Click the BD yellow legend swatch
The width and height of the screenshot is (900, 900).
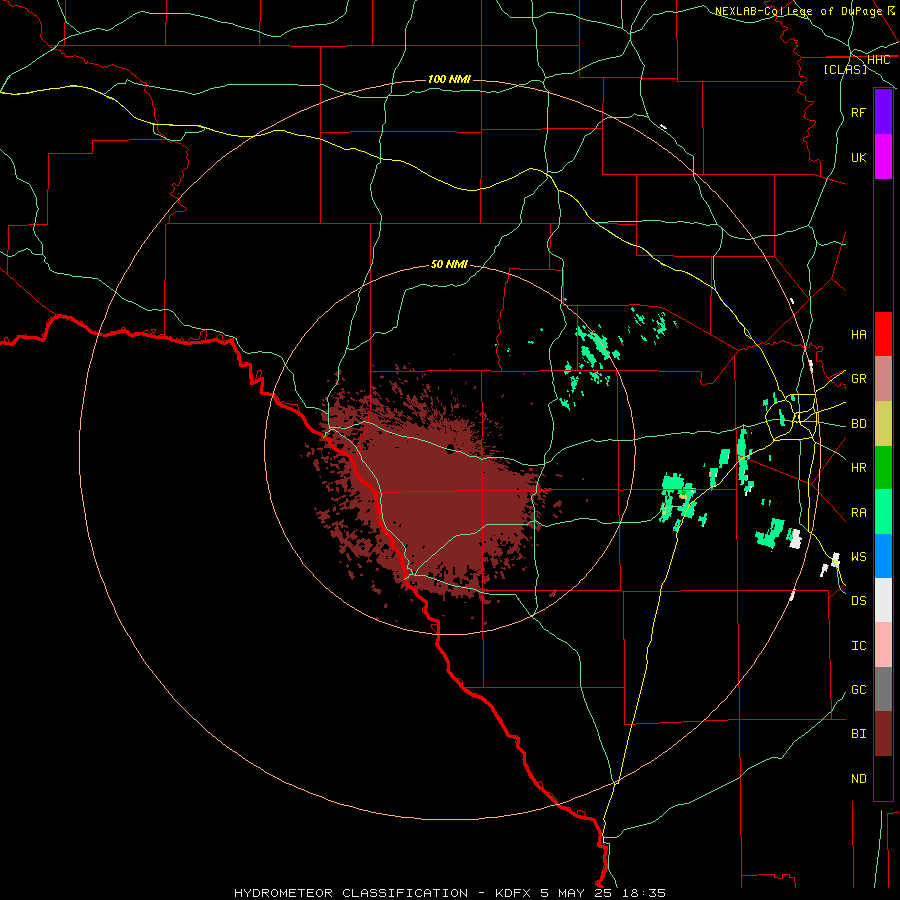(x=883, y=424)
